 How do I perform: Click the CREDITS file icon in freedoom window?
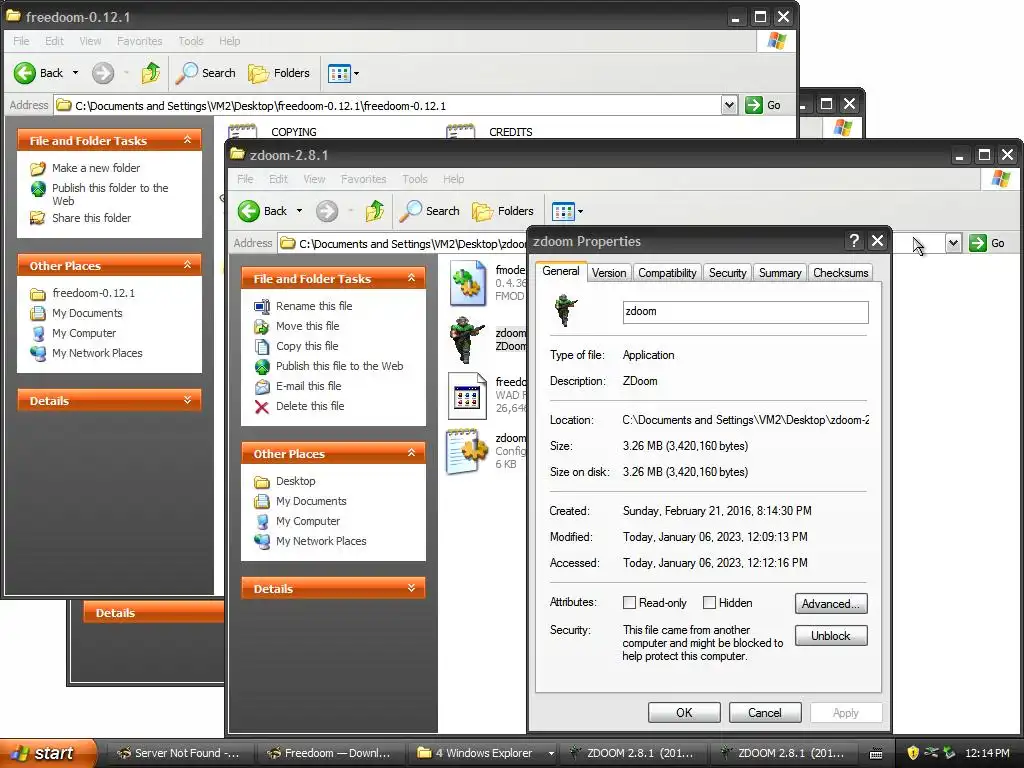coord(460,131)
